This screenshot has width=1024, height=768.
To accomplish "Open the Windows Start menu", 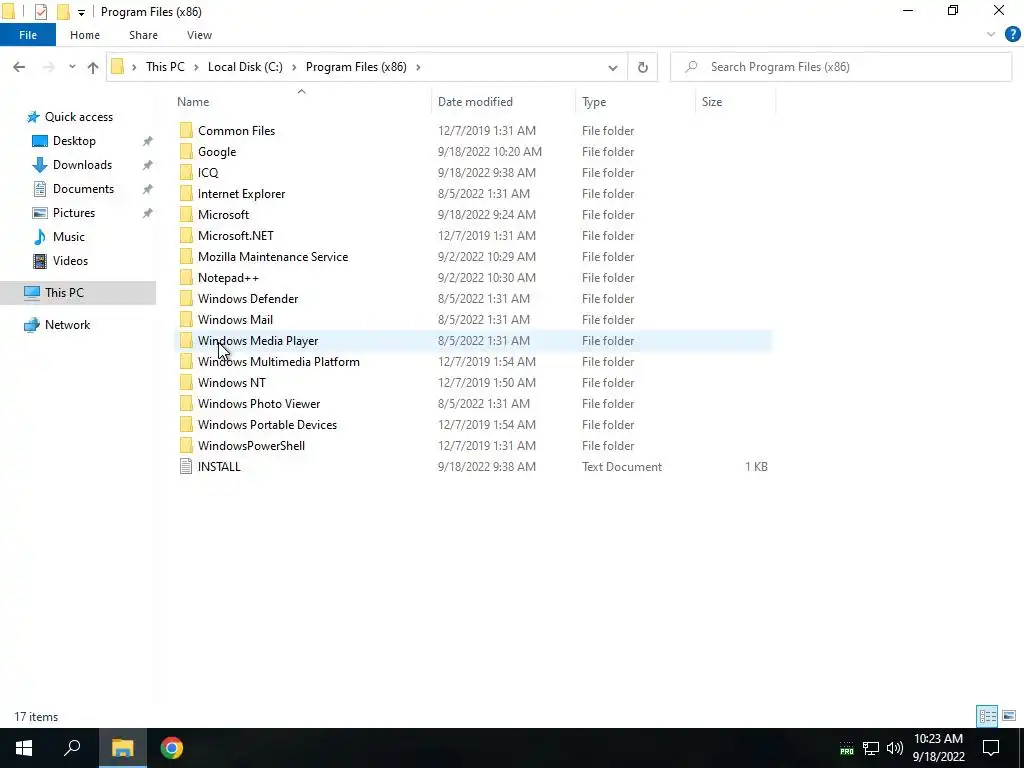I will pos(24,748).
